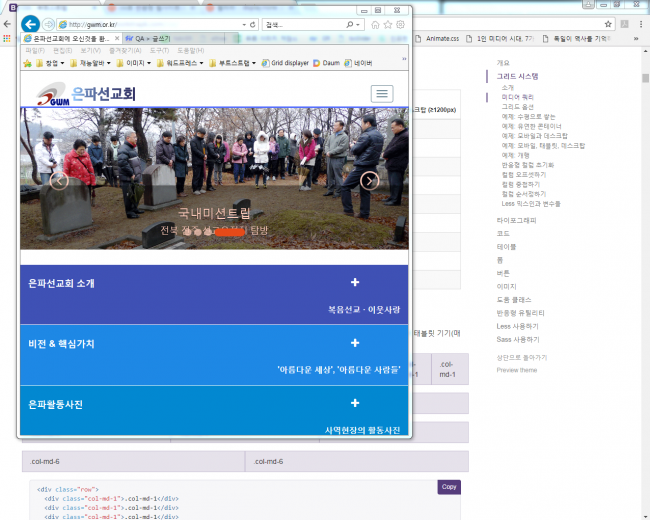Copy the code snippet with Copy button
This screenshot has width=650, height=520.
click(449, 487)
